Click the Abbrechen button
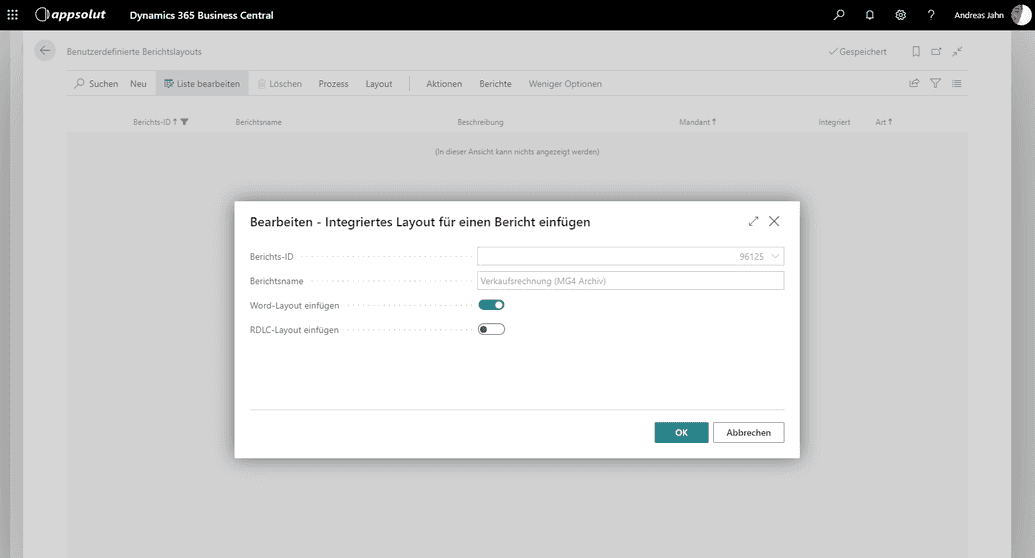Screen dimensions: 1035x558 click(748, 432)
